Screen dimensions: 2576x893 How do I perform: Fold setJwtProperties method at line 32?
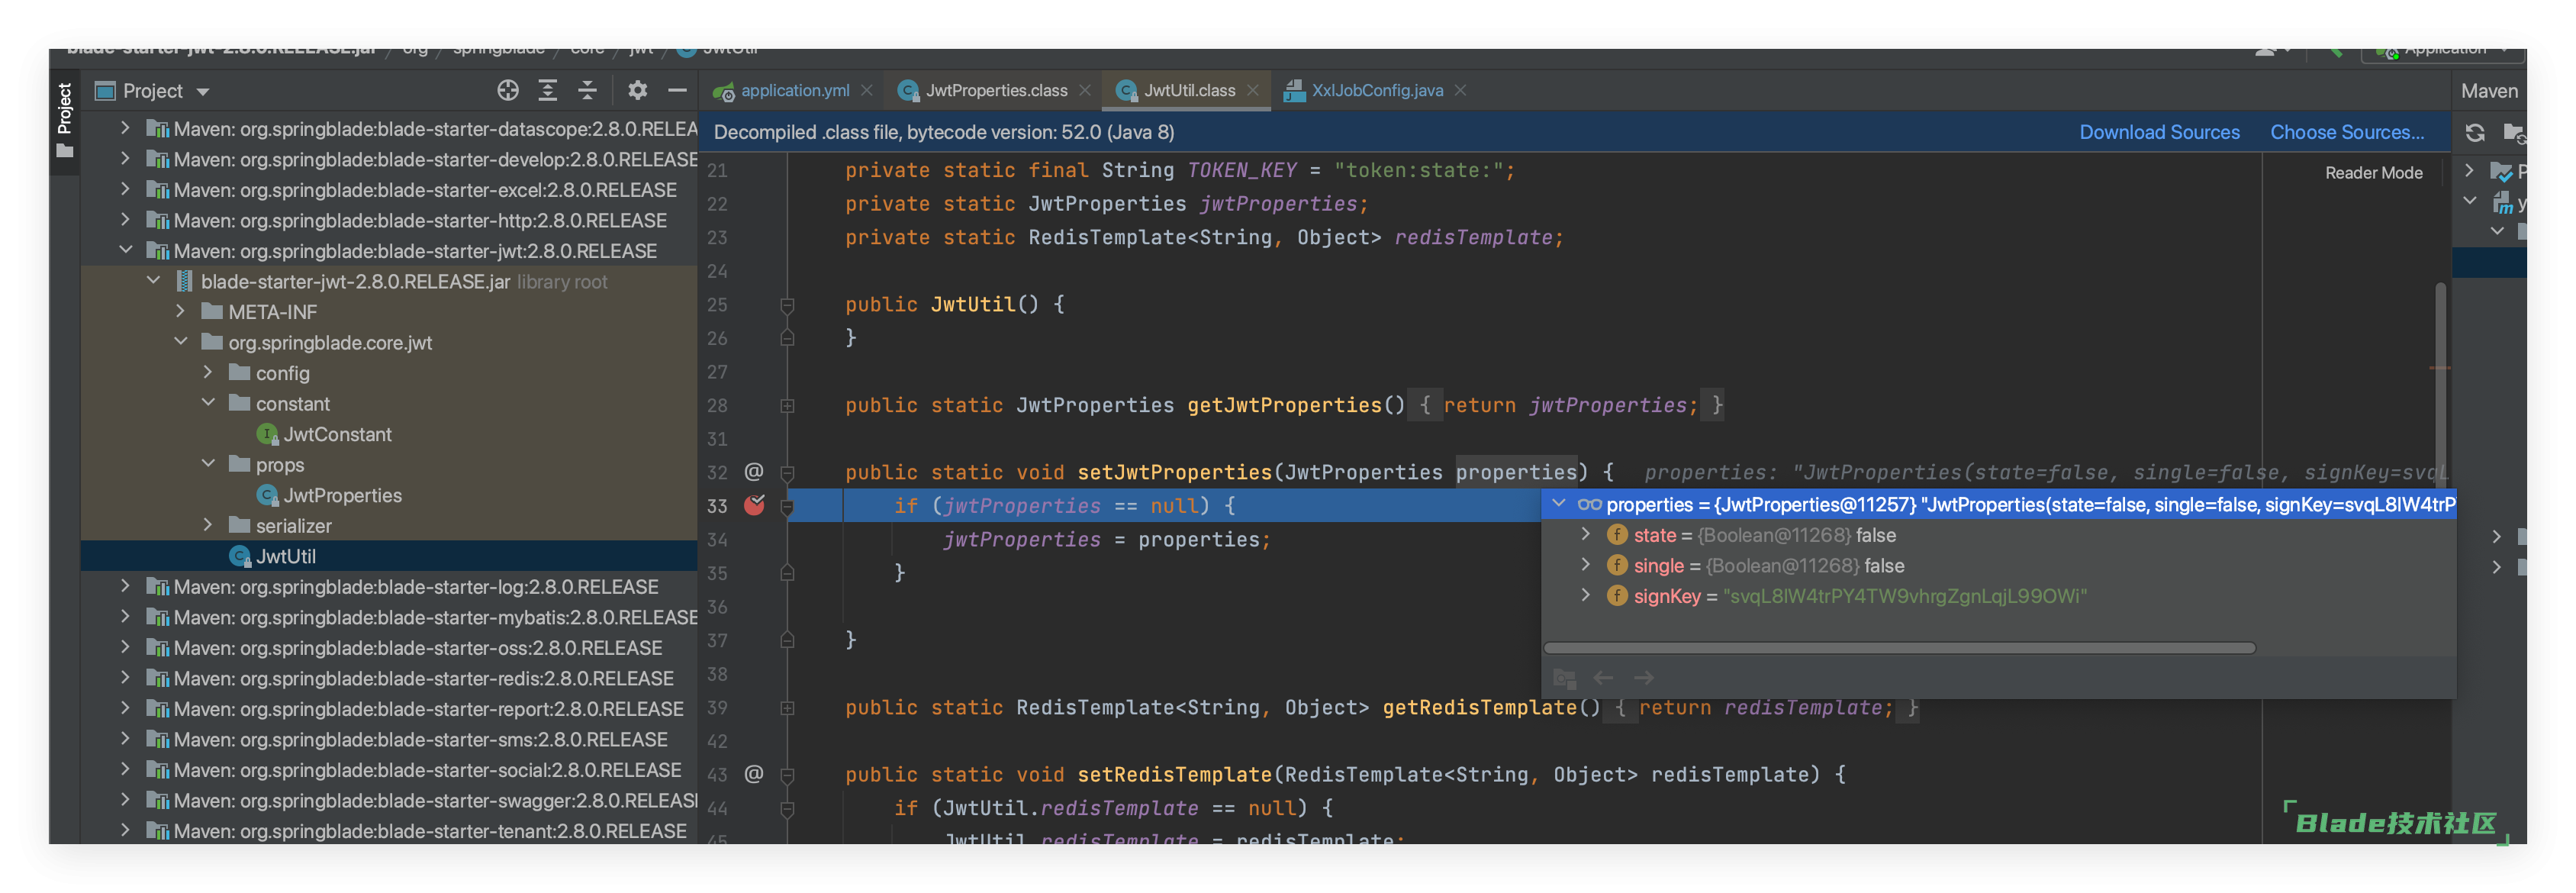(x=787, y=473)
